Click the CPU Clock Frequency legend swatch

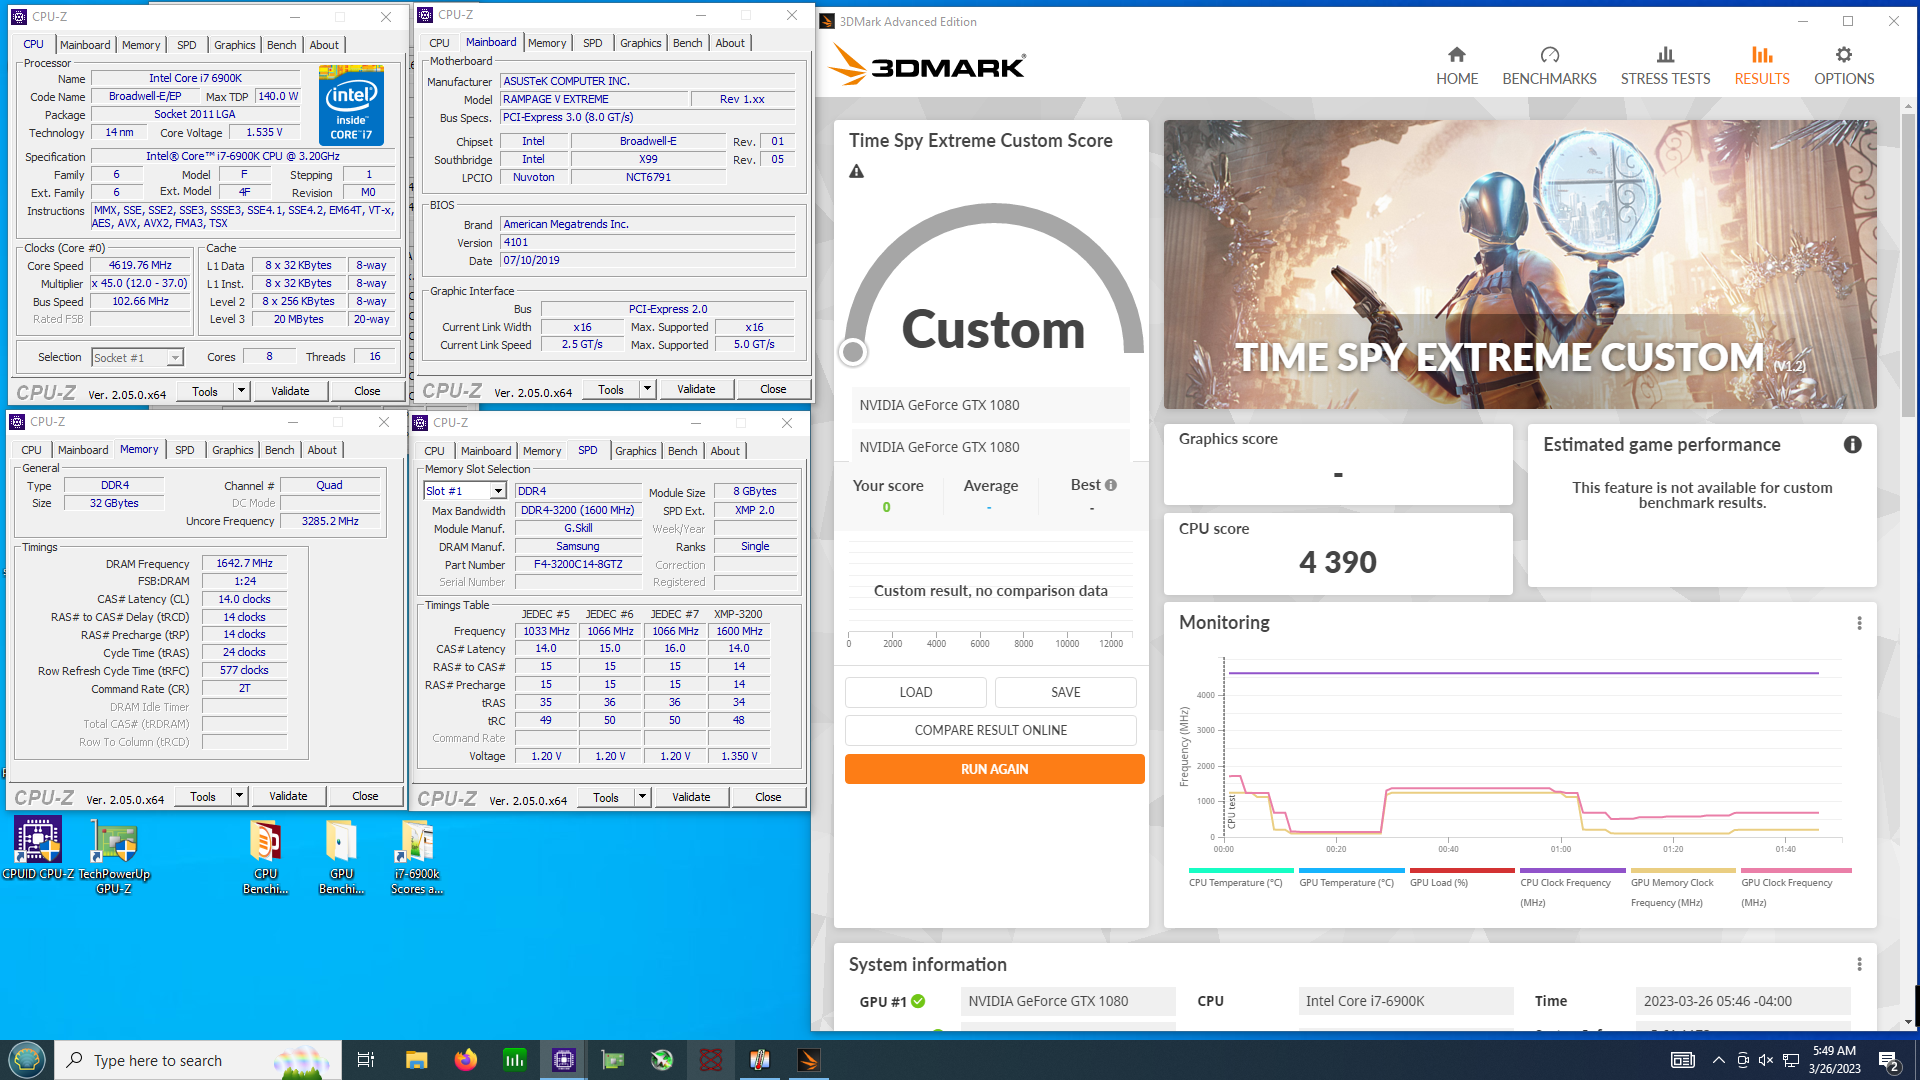1572,871
